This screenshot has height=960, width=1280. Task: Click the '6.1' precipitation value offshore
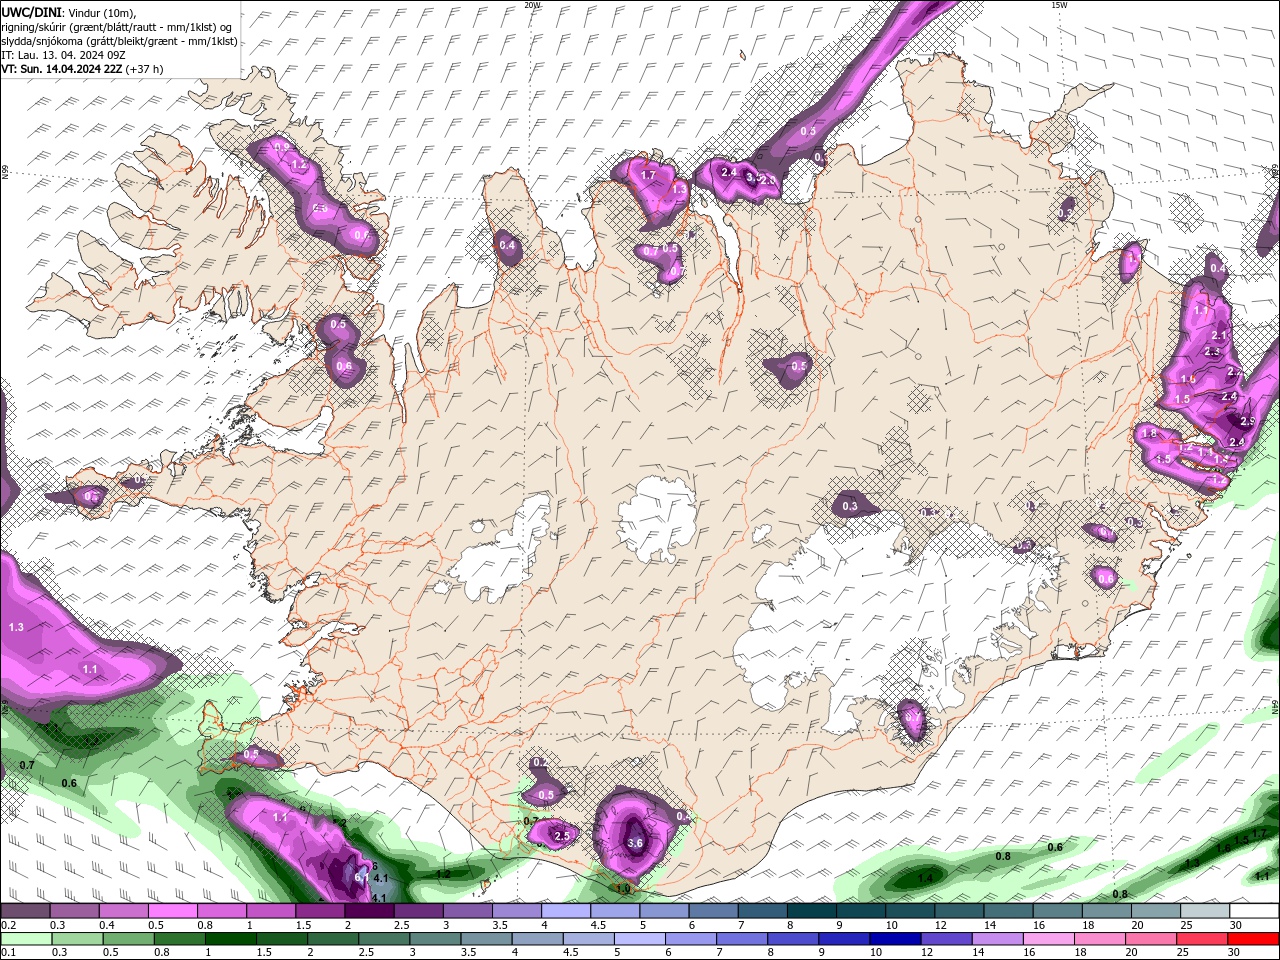pyautogui.click(x=361, y=876)
